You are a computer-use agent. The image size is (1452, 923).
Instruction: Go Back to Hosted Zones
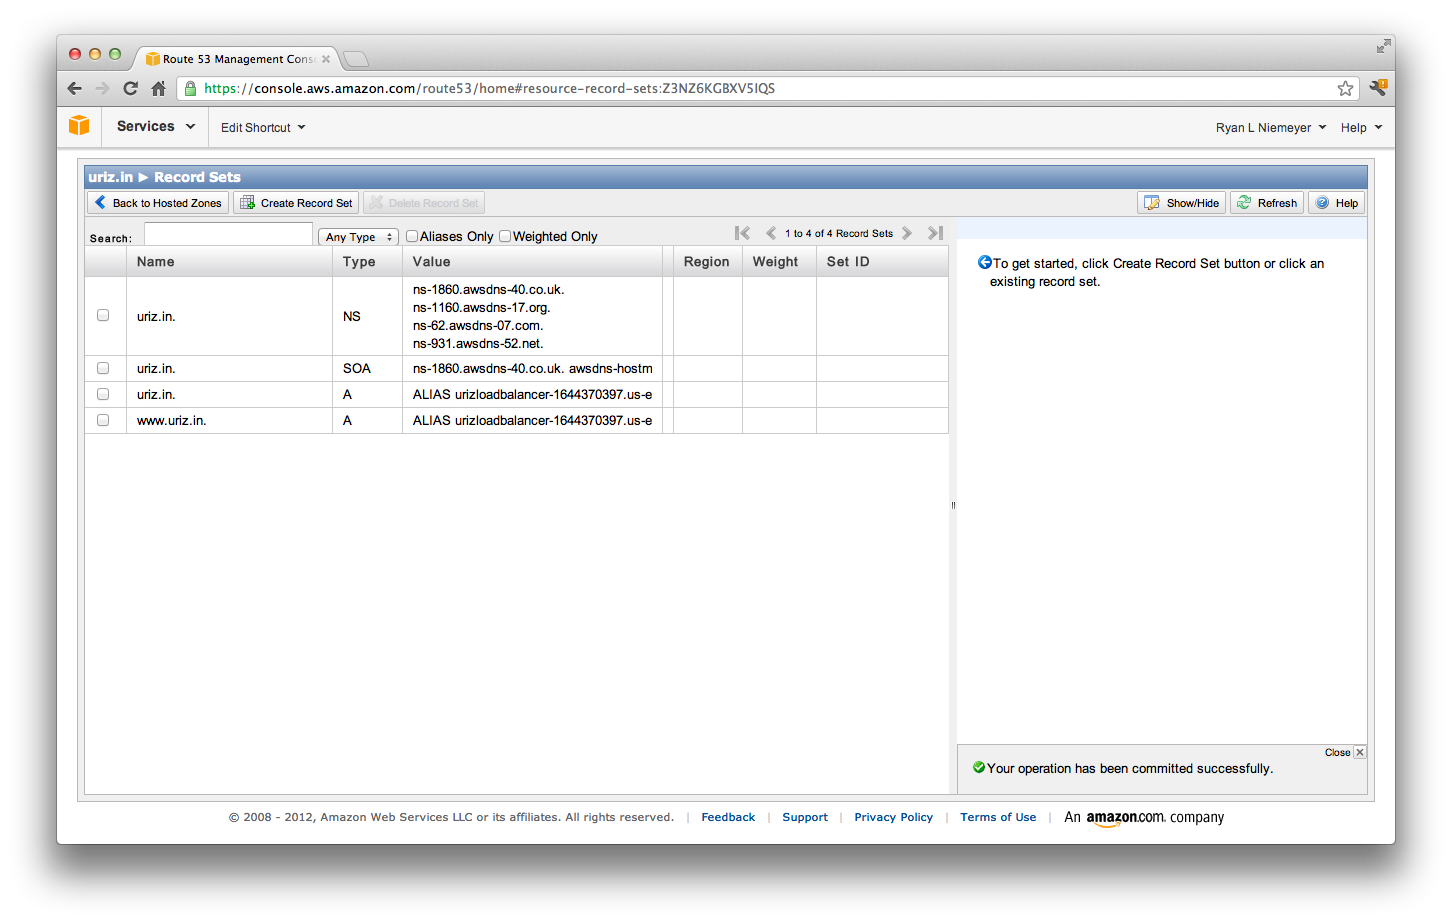tap(158, 203)
